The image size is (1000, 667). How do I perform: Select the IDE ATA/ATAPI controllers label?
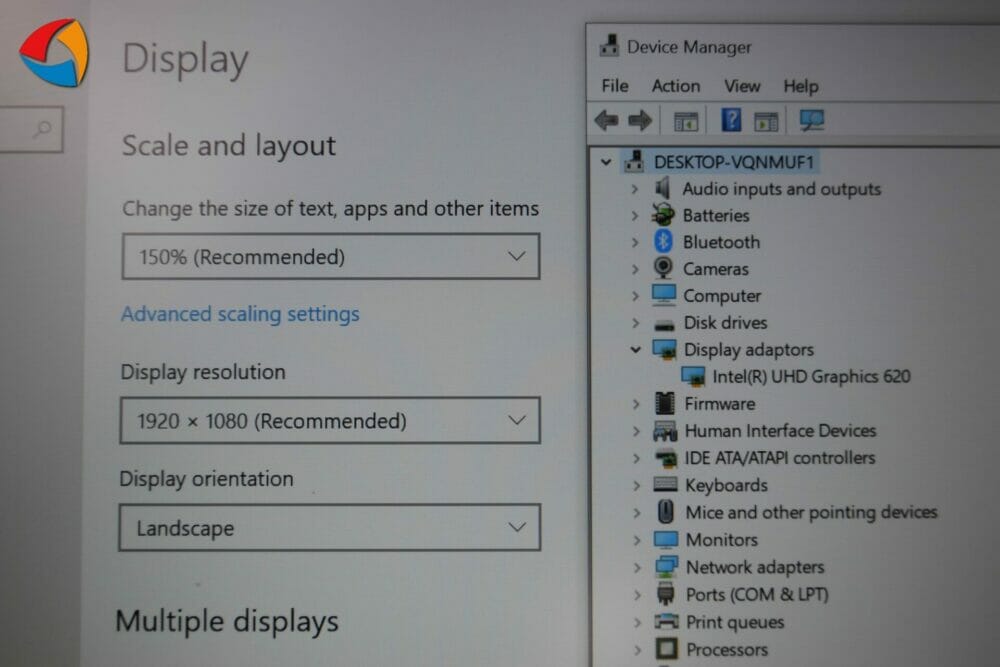pyautogui.click(x=780, y=458)
